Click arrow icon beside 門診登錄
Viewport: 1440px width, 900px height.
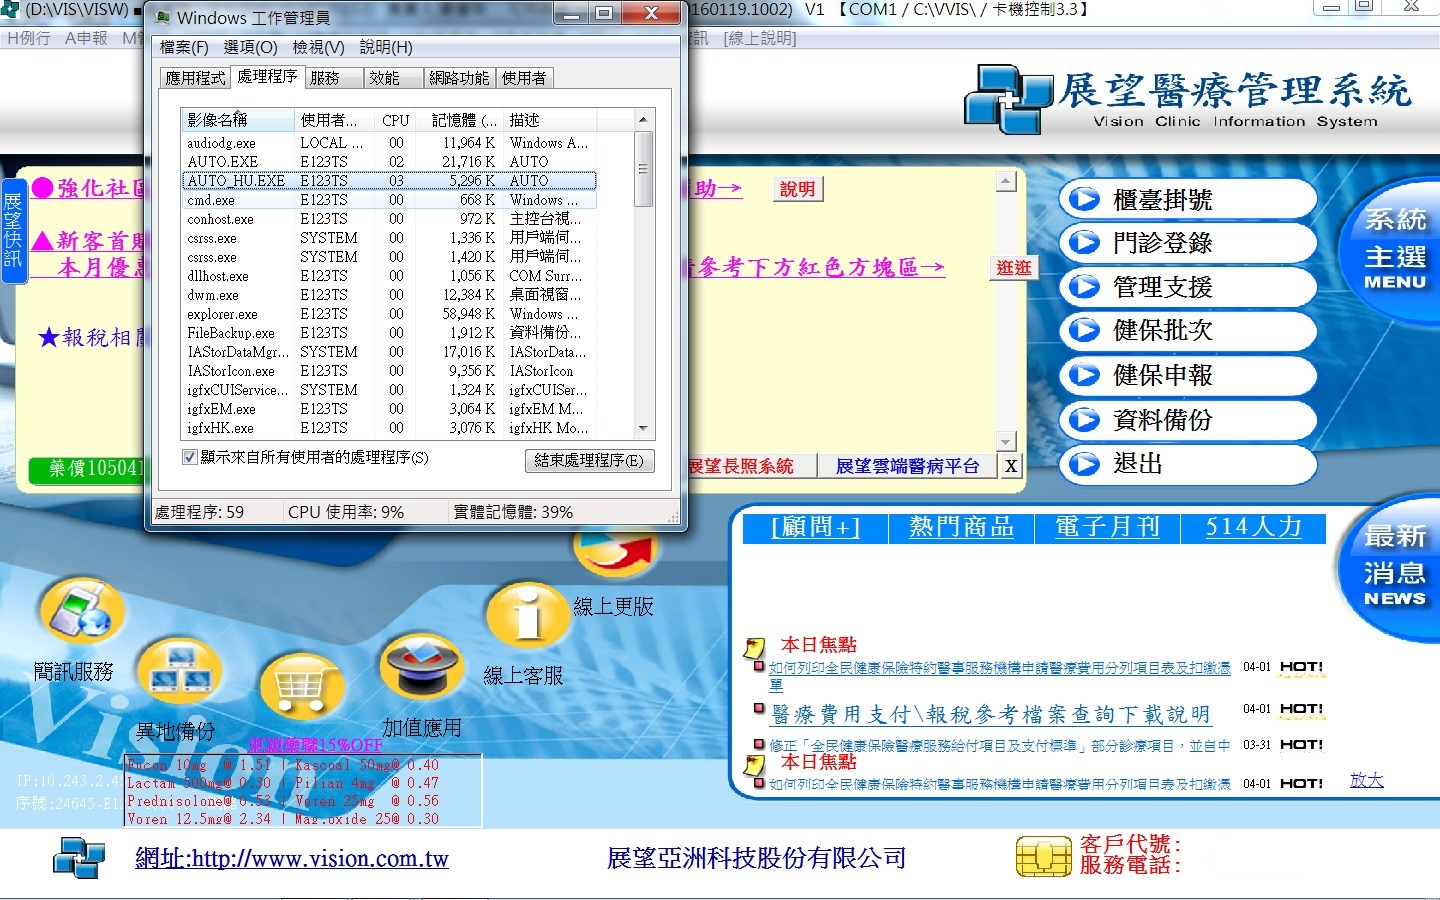pyautogui.click(x=1084, y=242)
